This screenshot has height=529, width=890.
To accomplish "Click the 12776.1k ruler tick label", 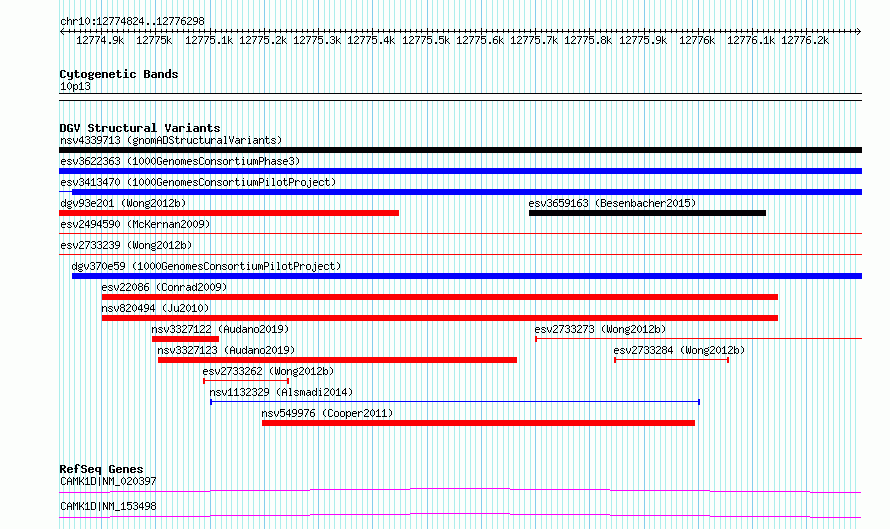I will [x=750, y=40].
